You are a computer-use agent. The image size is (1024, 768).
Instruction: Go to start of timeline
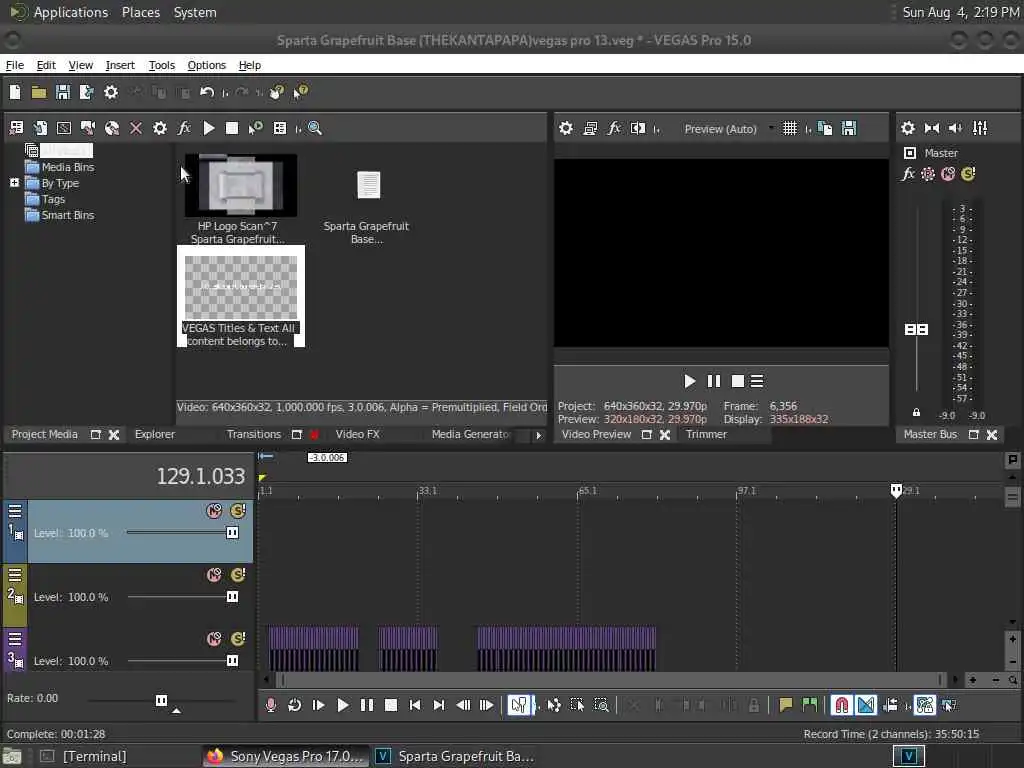(x=415, y=705)
